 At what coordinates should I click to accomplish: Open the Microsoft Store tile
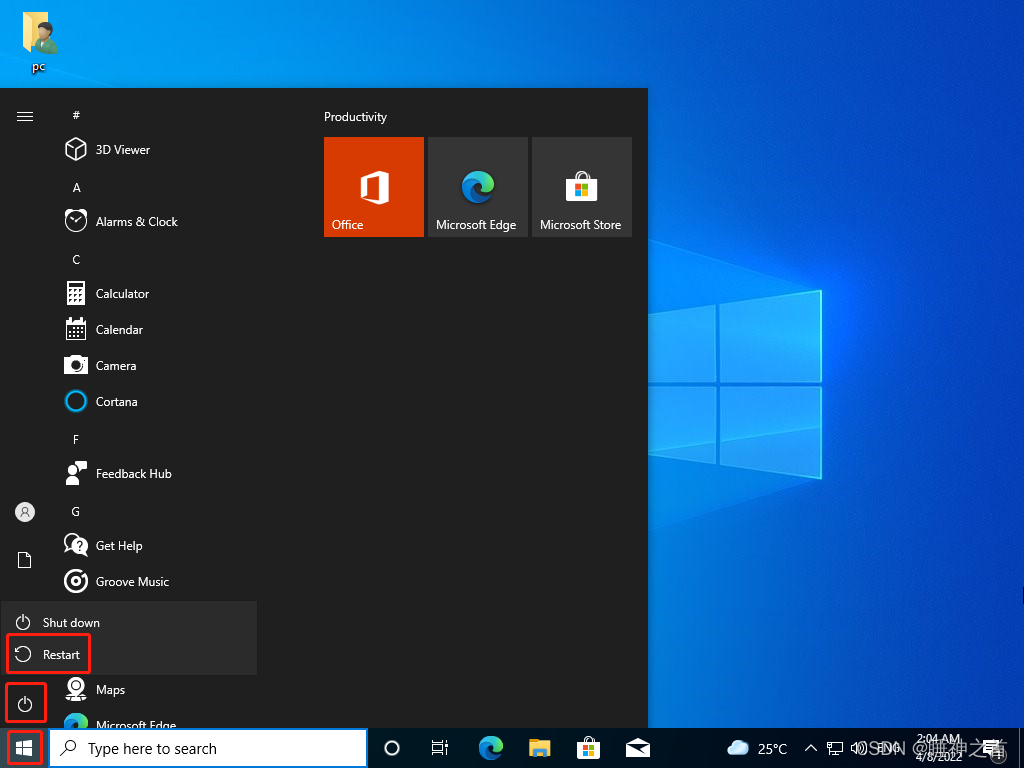tap(582, 187)
